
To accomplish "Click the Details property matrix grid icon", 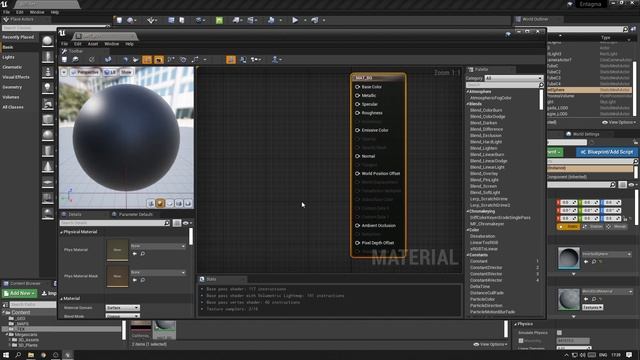I will pyautogui.click(x=177, y=223).
